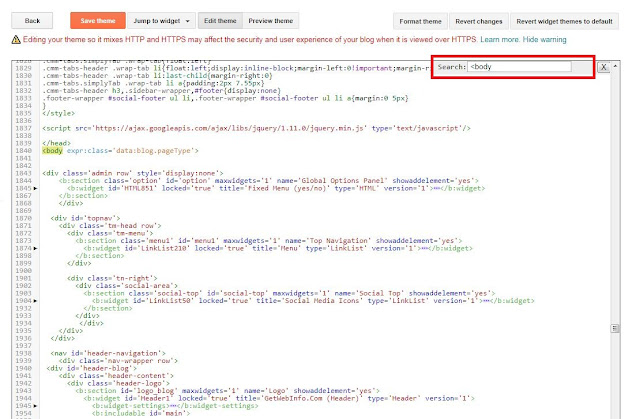This screenshot has height=419, width=640.
Task: Click the jquery.min.js script line
Action: click(x=256, y=128)
